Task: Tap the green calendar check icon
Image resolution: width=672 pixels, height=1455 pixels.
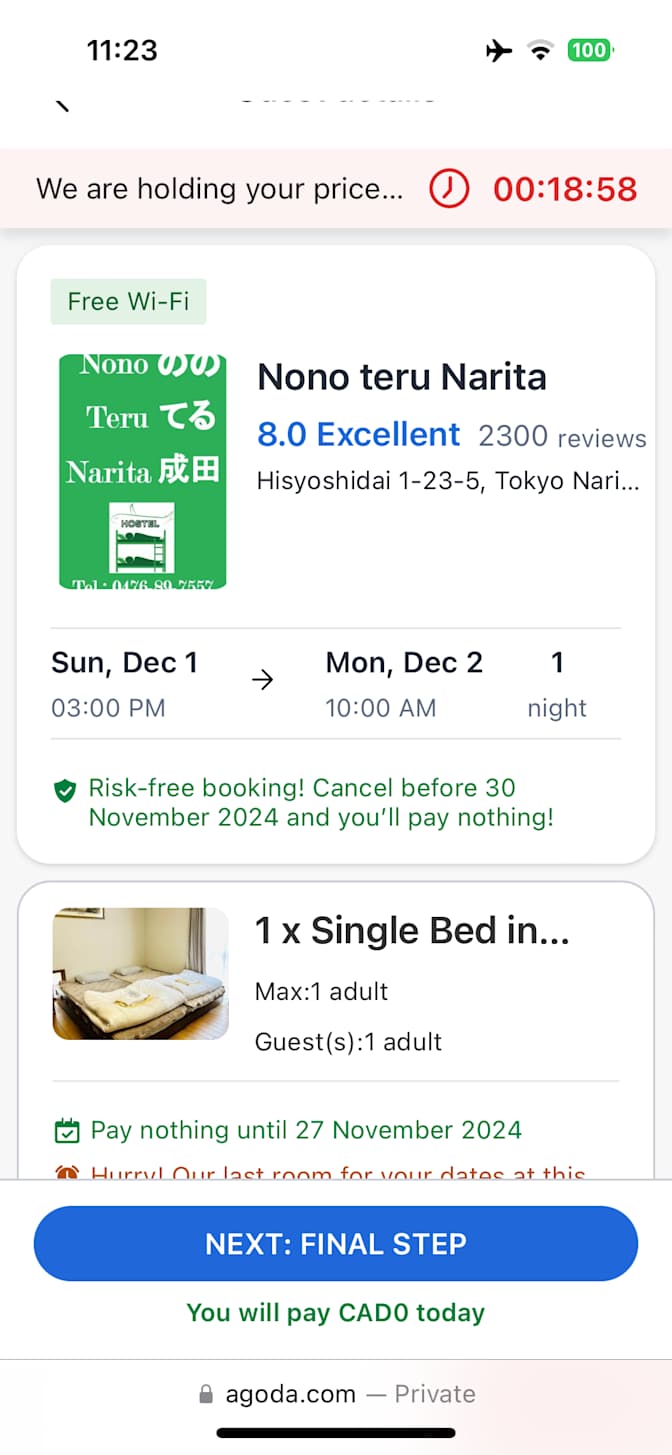Action: [66, 1131]
